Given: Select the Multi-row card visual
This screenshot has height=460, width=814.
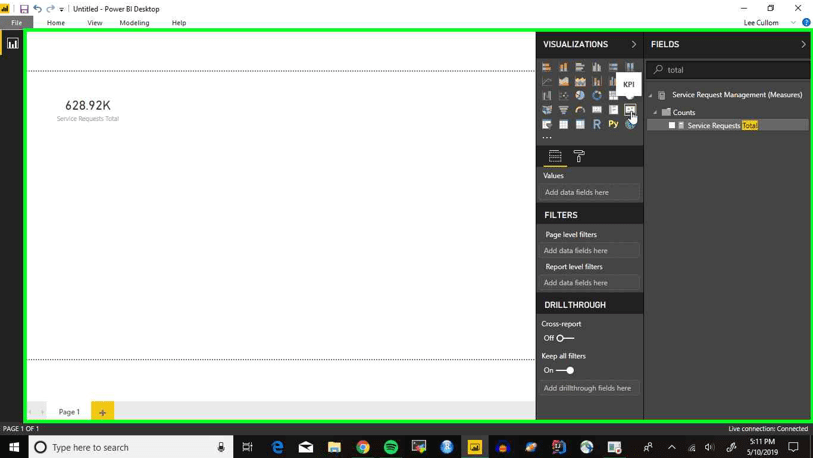Looking at the screenshot, I should 613,110.
